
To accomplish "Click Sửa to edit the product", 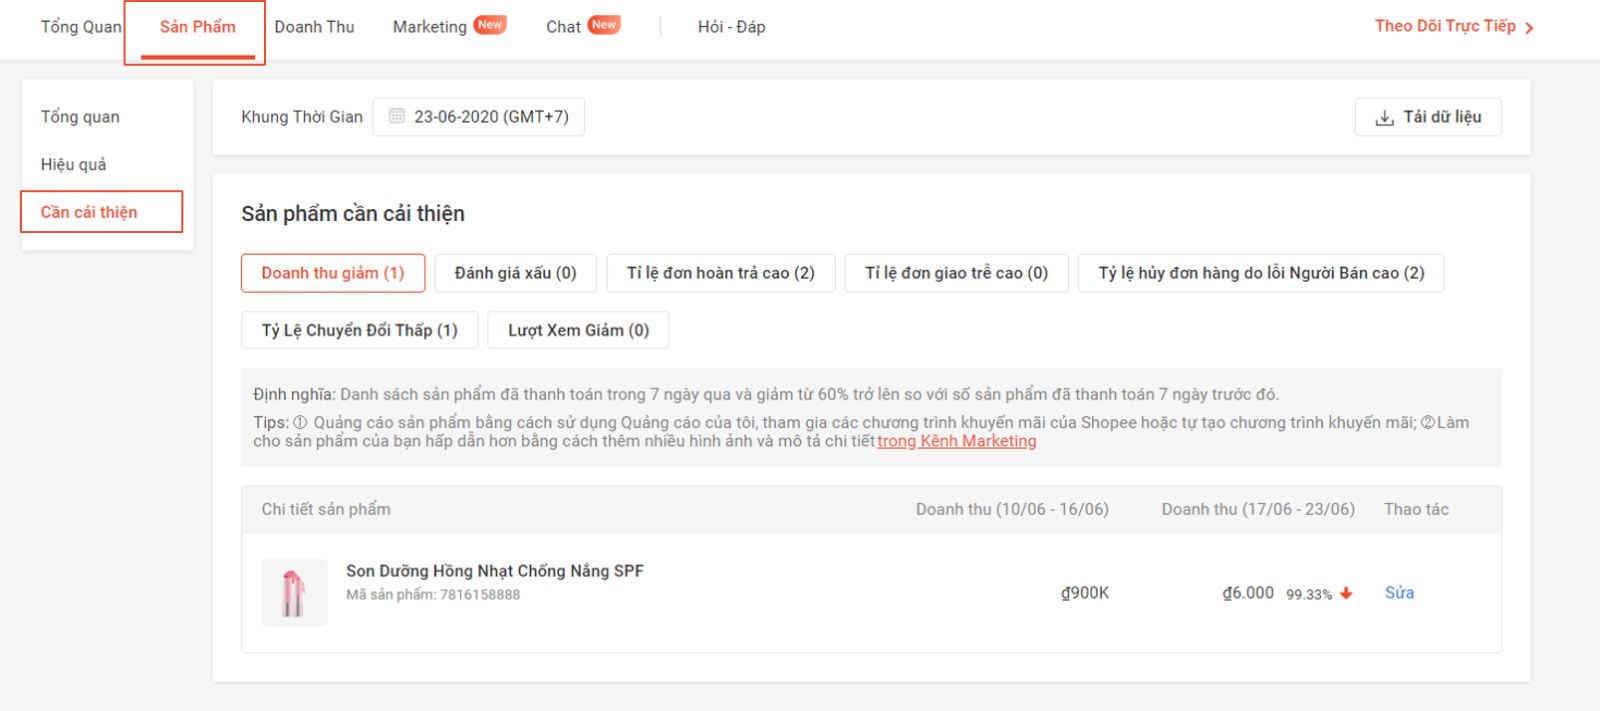I will [x=1399, y=593].
